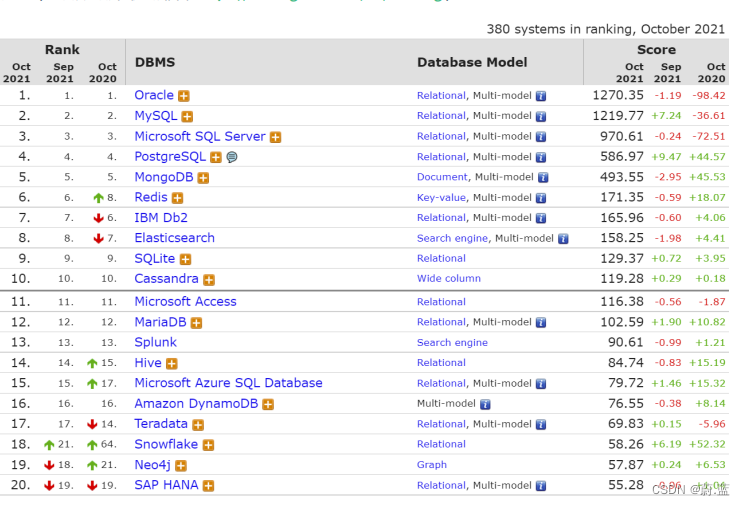Click the plus icon next to Hive

coord(172,364)
